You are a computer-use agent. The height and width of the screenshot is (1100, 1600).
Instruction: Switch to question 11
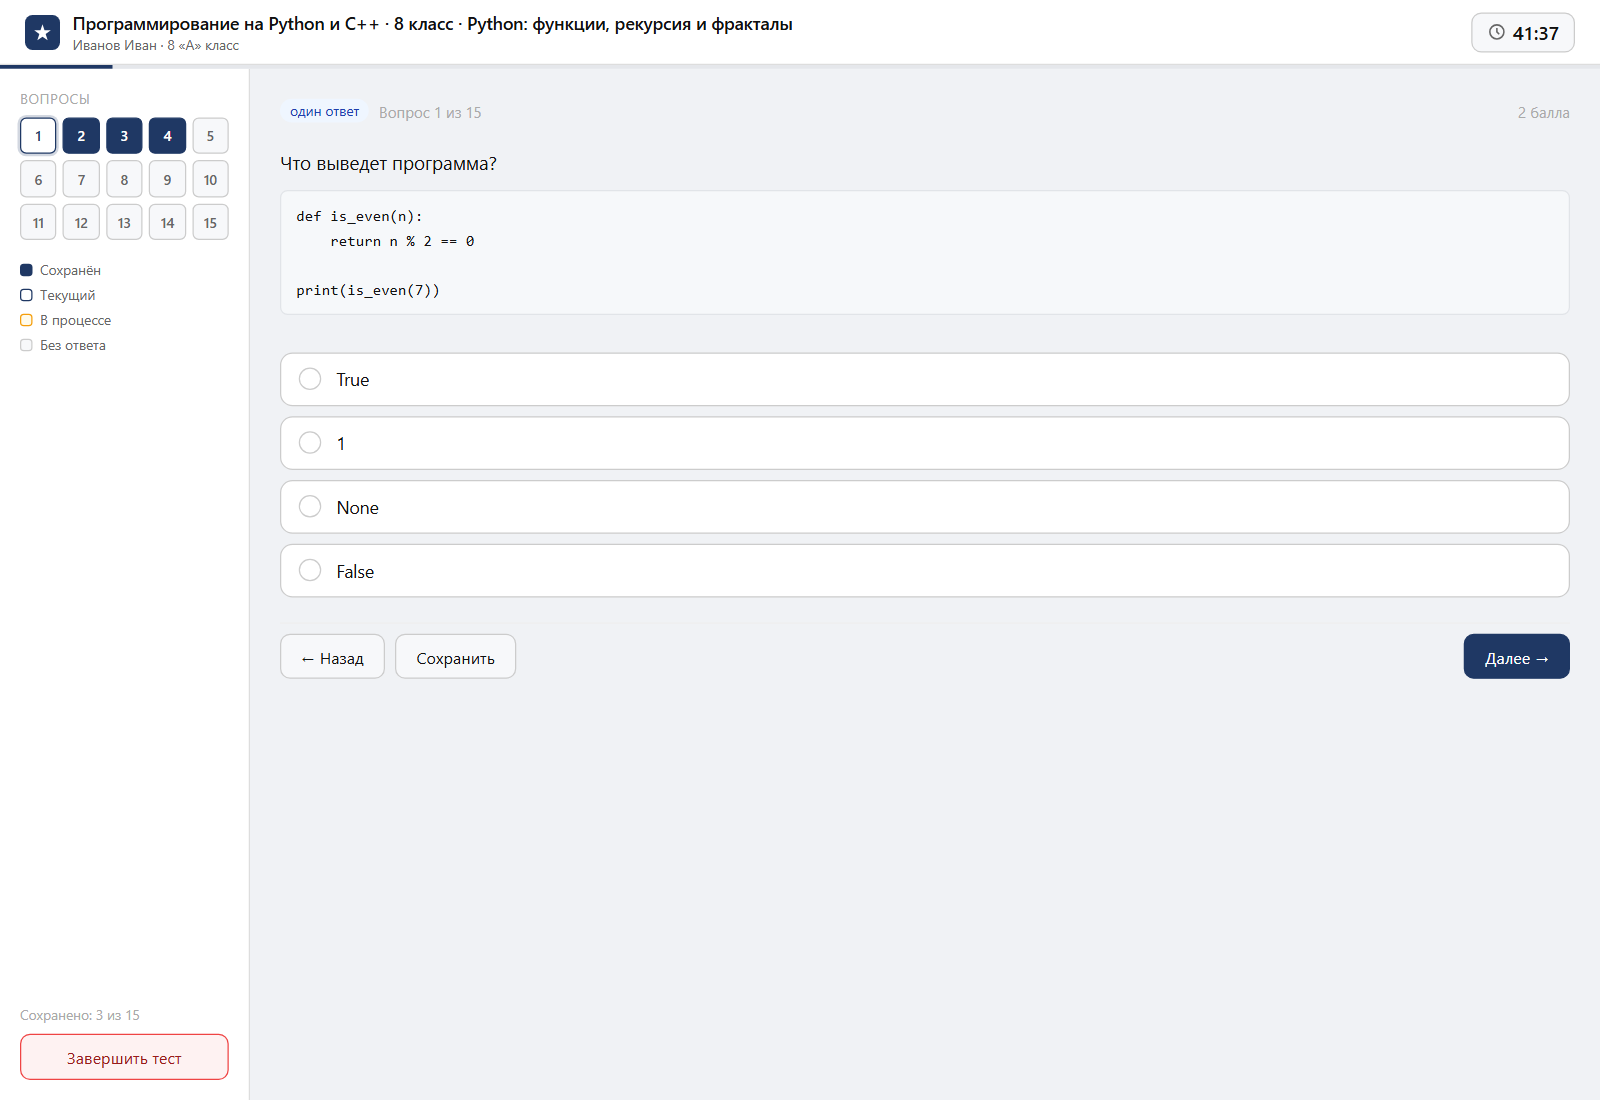pyautogui.click(x=38, y=223)
